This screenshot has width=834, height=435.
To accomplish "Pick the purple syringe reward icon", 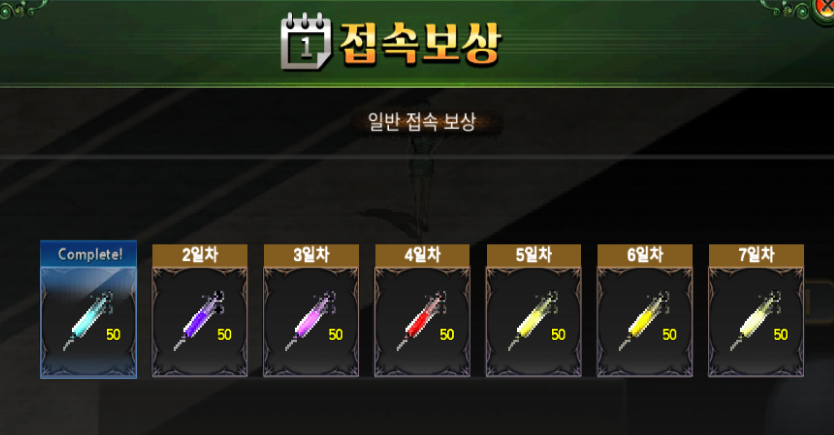I will tap(199, 320).
